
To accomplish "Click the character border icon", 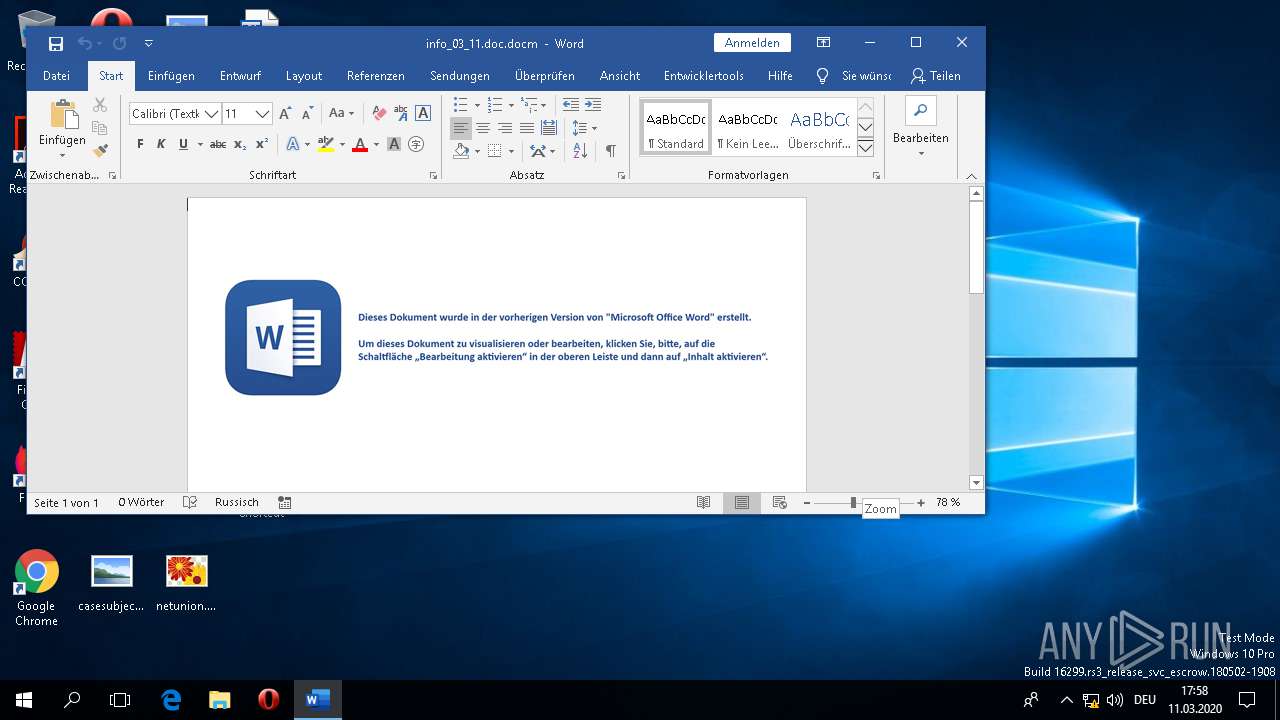I will pos(423,114).
